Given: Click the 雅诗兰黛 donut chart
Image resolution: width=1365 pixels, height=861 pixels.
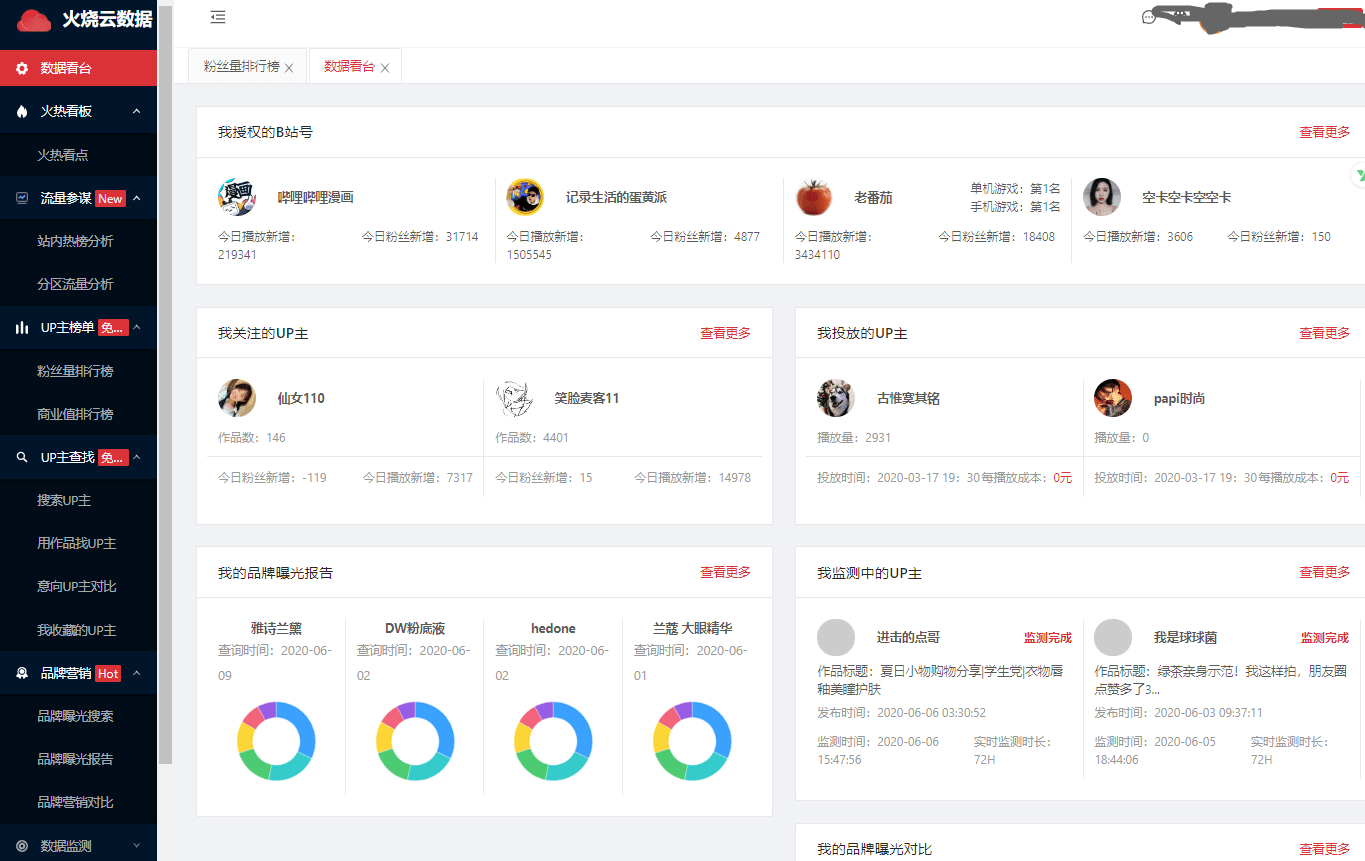Looking at the screenshot, I should pos(276,741).
